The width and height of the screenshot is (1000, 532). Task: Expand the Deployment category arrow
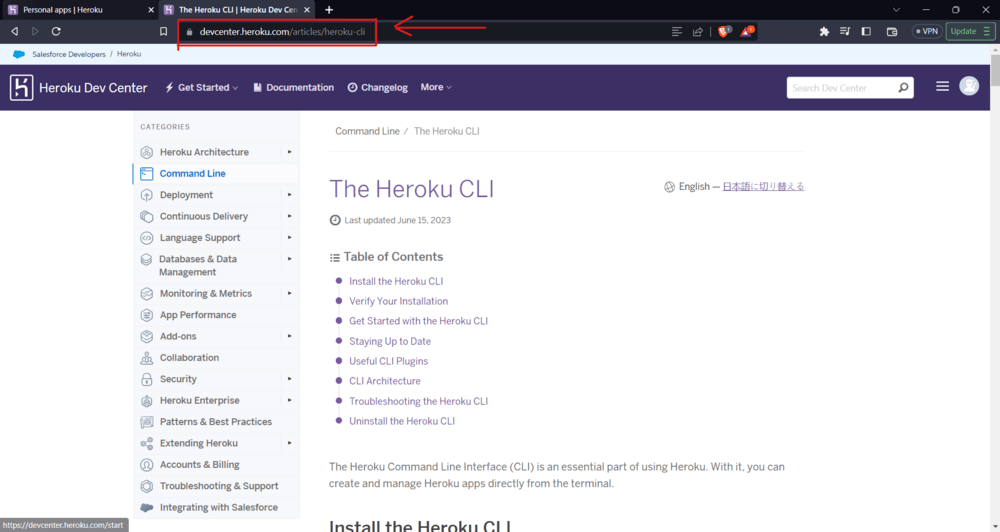290,195
